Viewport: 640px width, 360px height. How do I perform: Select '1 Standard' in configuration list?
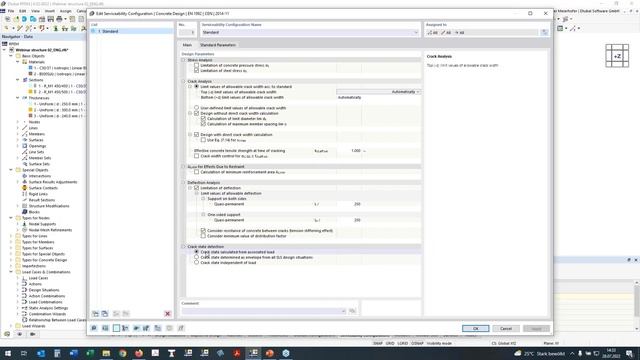[x=131, y=31]
